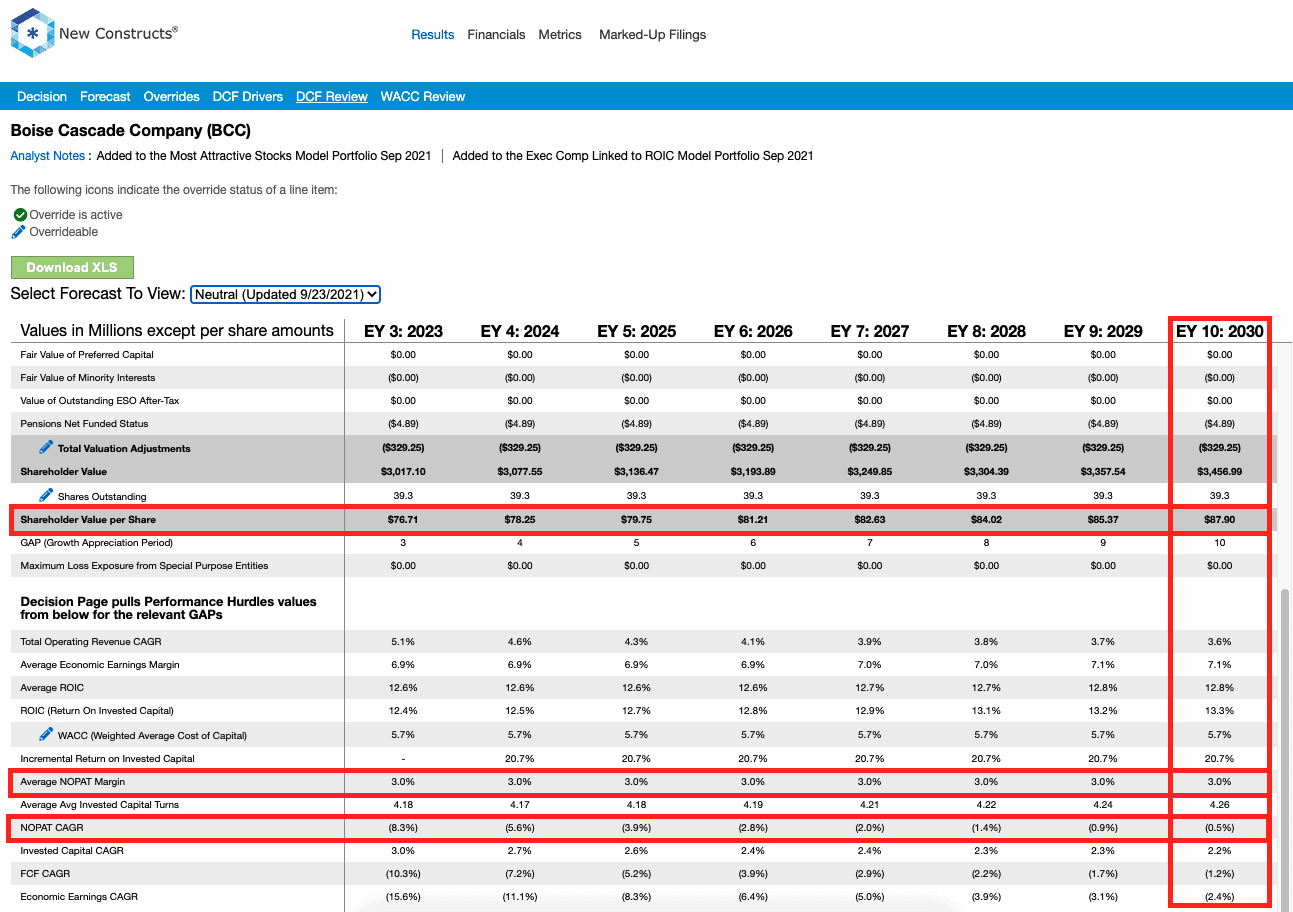This screenshot has height=912, width=1293.
Task: Click the EY 7: 2027 column header
Action: (870, 331)
